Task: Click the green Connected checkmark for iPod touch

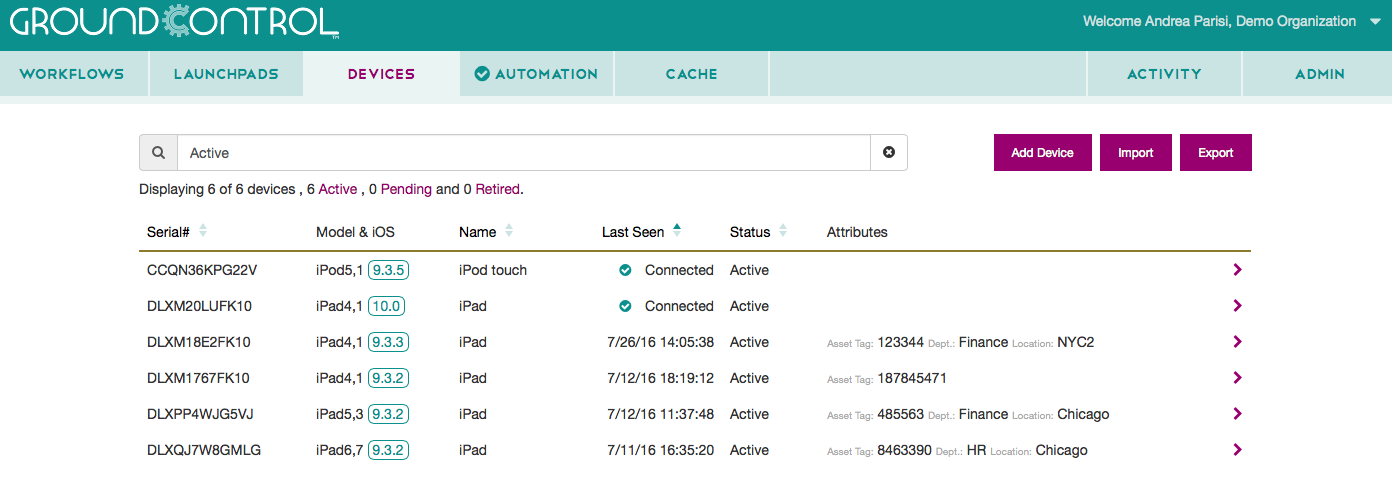Action: coord(625,270)
